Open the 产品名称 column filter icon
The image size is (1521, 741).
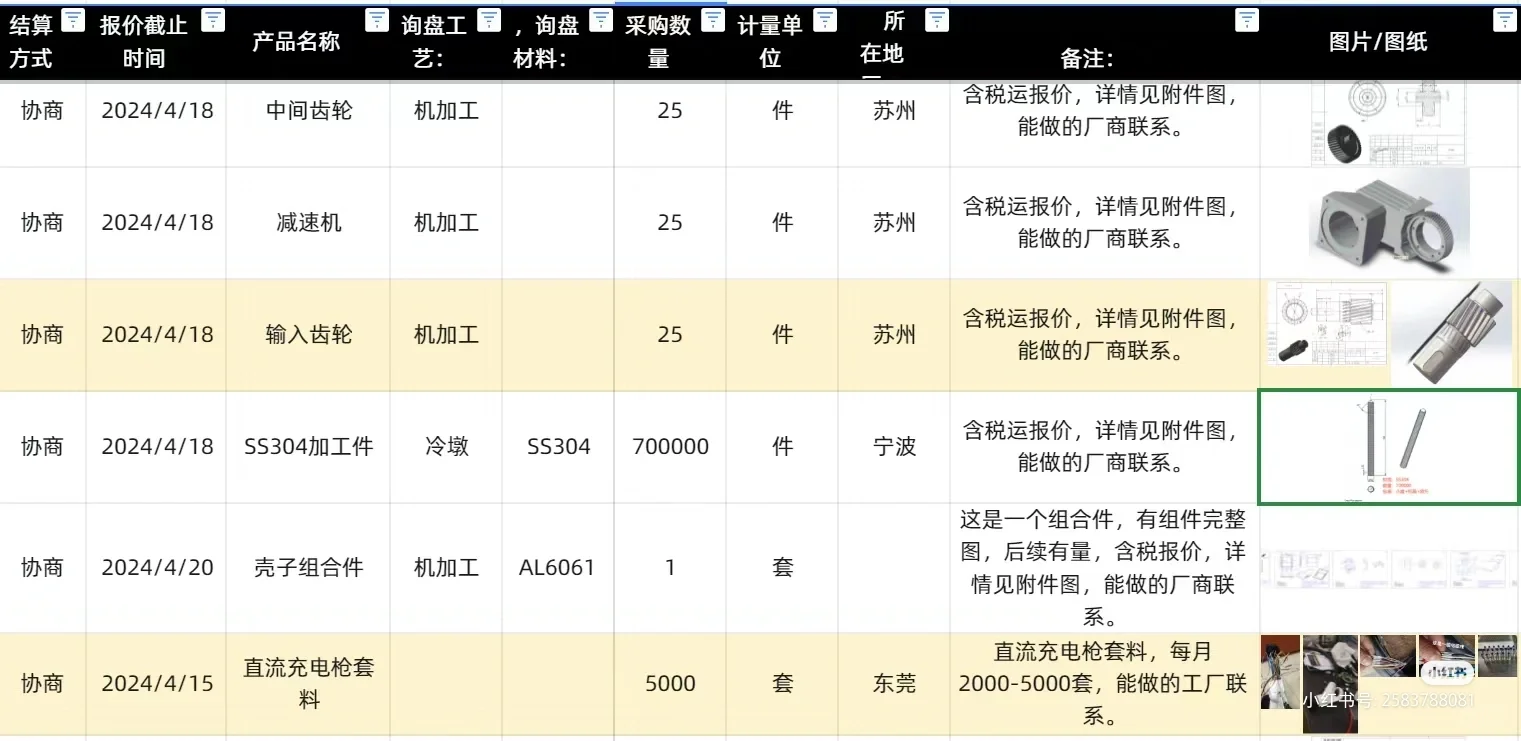(376, 17)
